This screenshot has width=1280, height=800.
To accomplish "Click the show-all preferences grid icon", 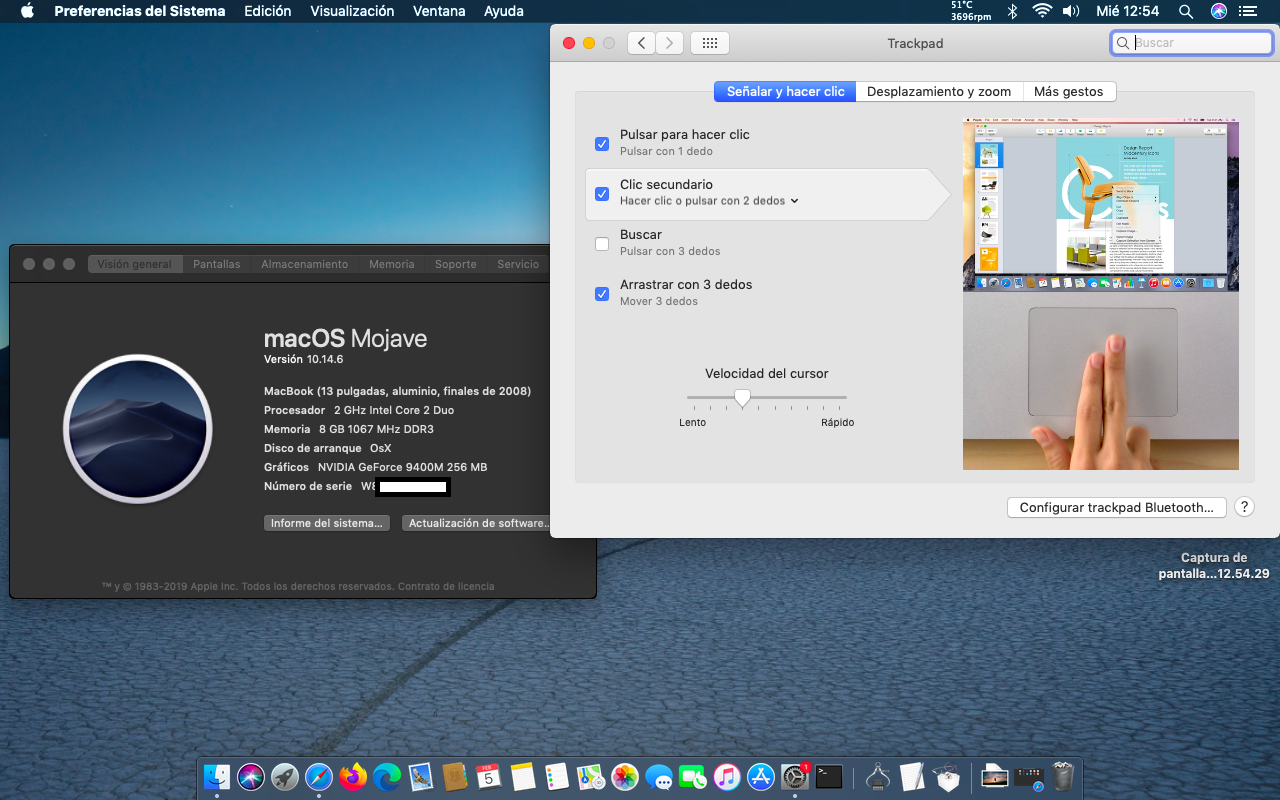I will tap(709, 43).
